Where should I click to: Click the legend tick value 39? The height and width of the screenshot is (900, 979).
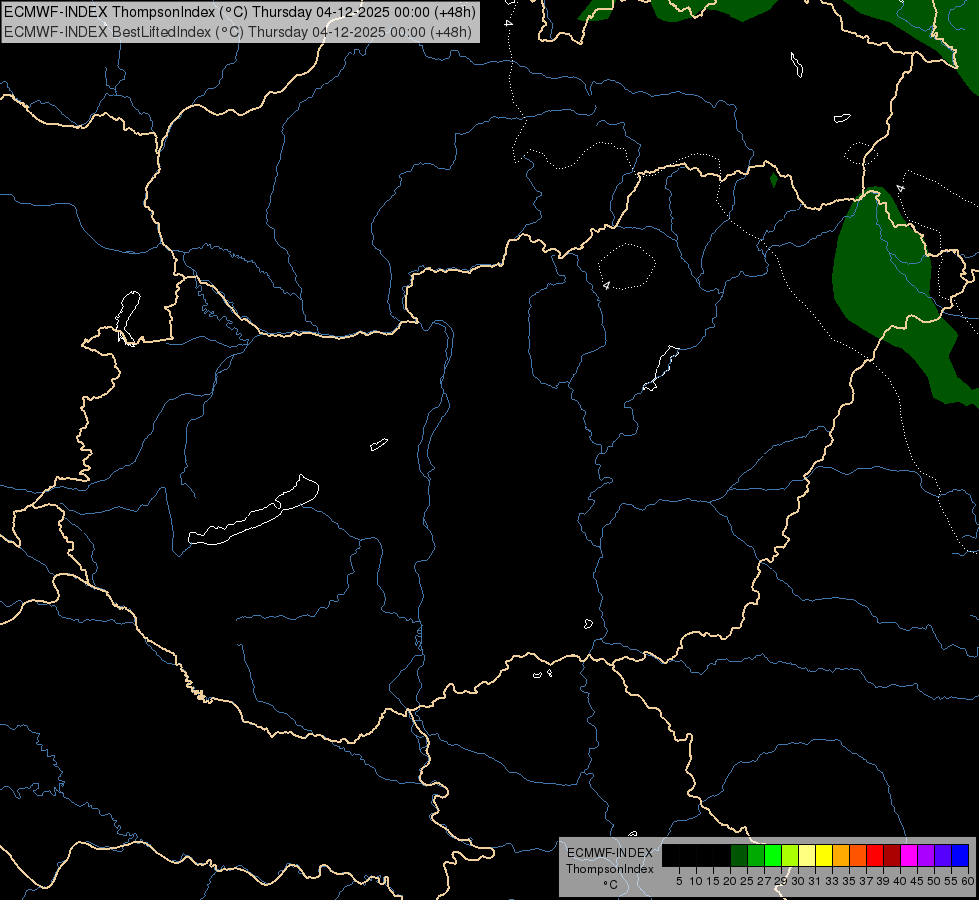click(x=883, y=881)
